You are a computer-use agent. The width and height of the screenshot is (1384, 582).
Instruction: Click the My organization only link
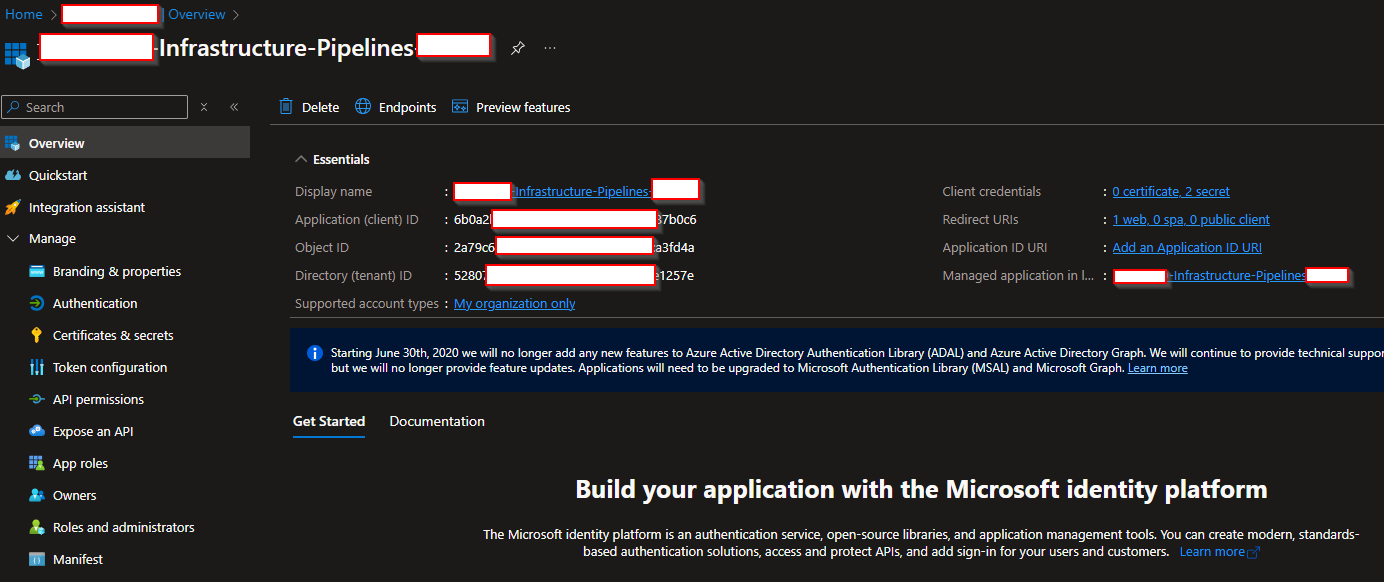click(x=514, y=303)
